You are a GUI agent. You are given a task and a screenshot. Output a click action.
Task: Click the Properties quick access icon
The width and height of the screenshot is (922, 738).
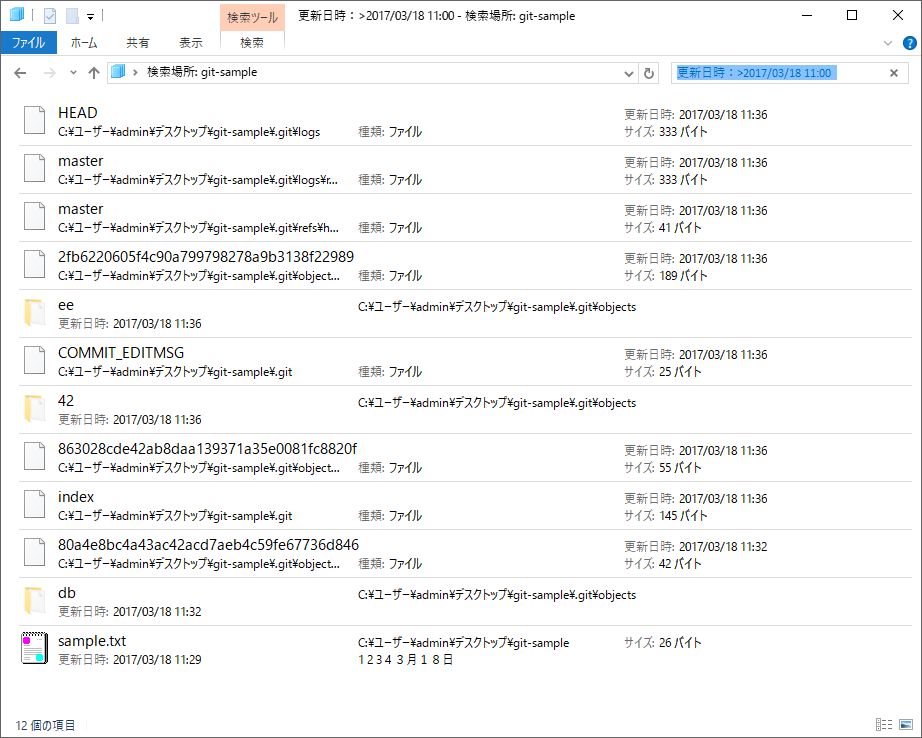click(50, 16)
